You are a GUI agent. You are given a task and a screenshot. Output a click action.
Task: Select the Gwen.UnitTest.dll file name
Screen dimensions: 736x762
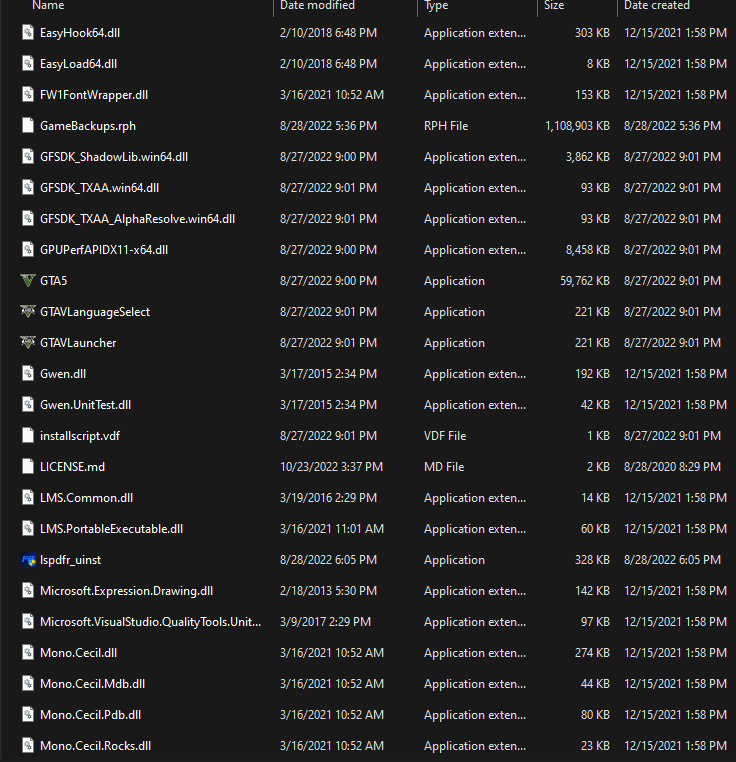pos(86,405)
